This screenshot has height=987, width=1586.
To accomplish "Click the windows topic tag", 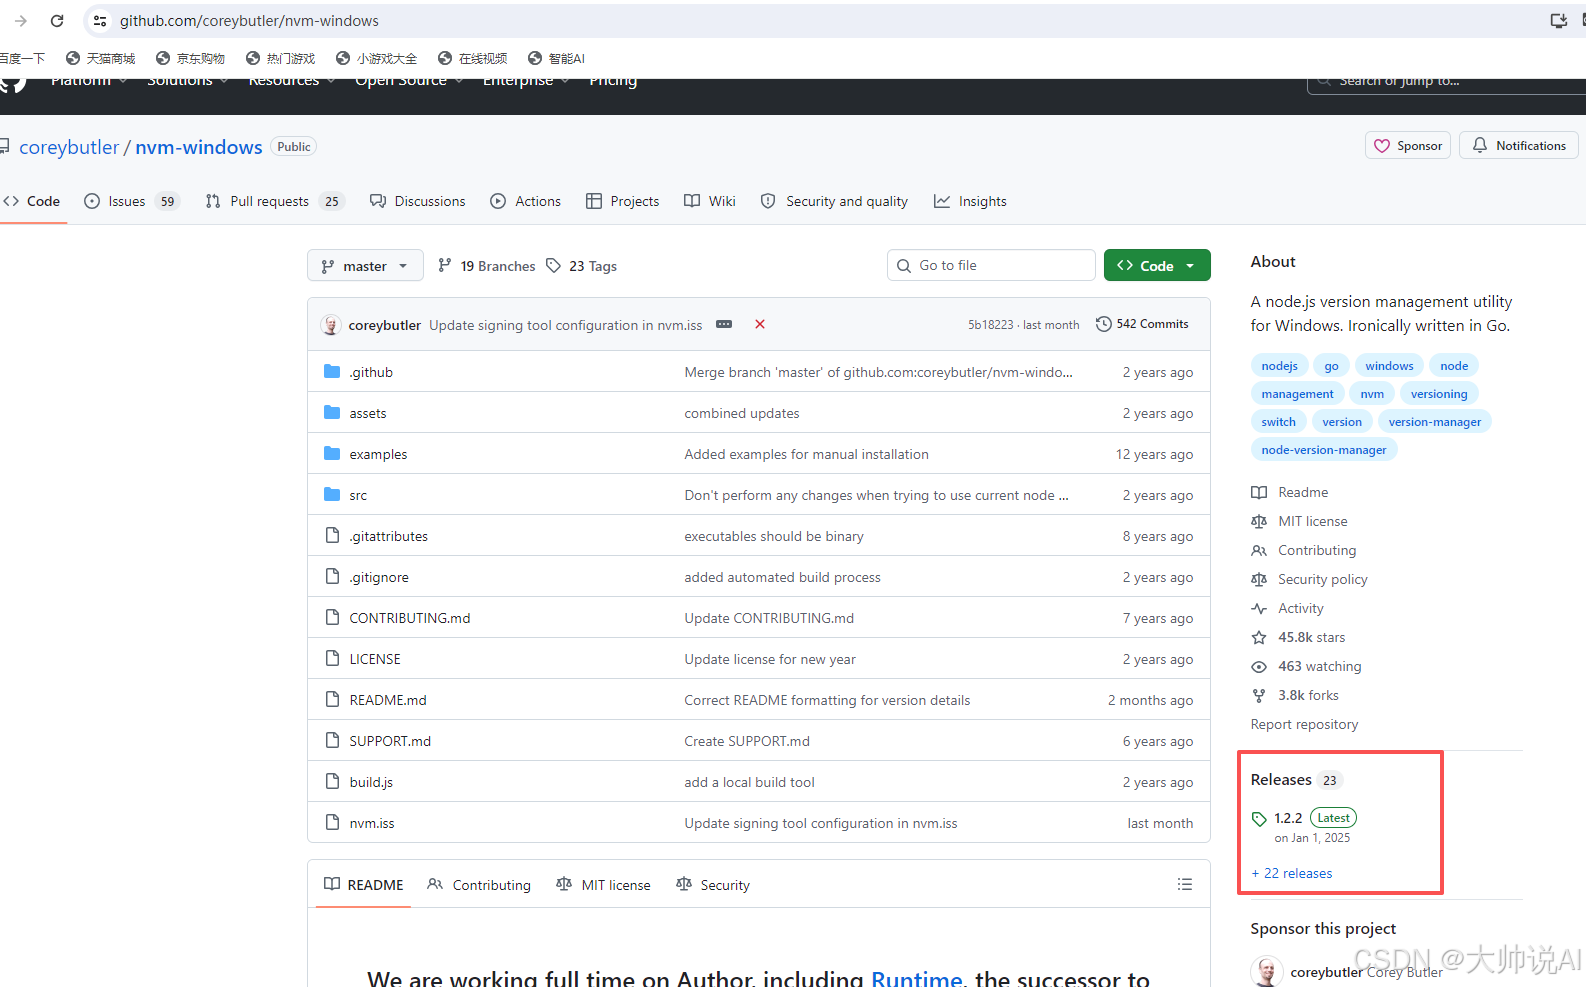I will coord(1389,366).
